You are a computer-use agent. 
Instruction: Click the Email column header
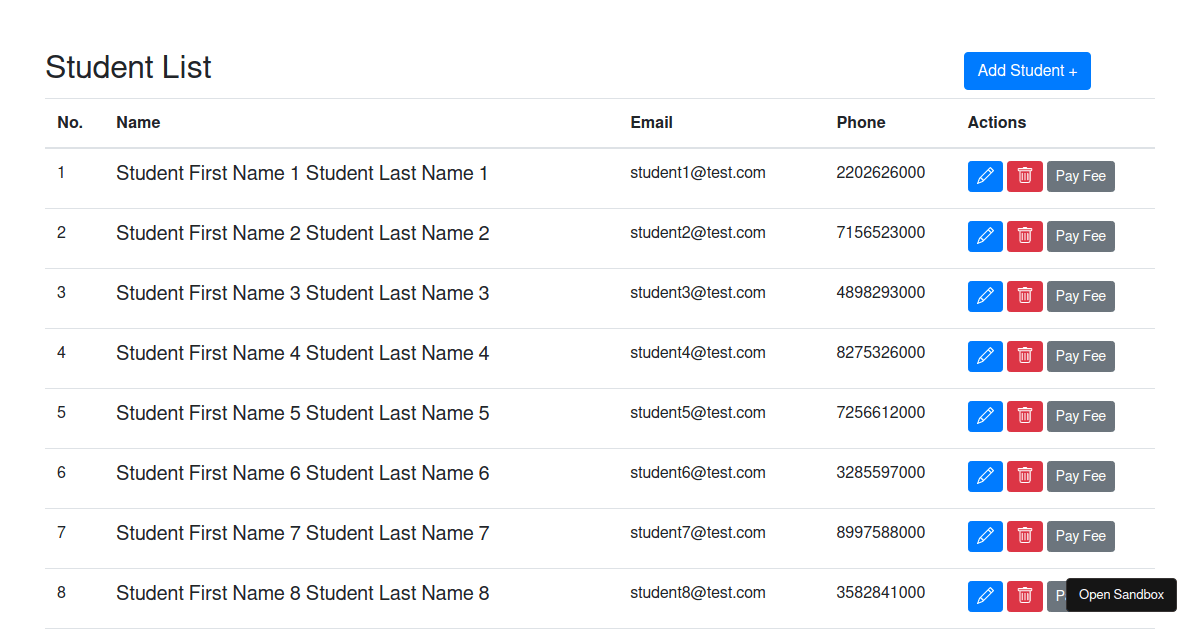tap(651, 122)
